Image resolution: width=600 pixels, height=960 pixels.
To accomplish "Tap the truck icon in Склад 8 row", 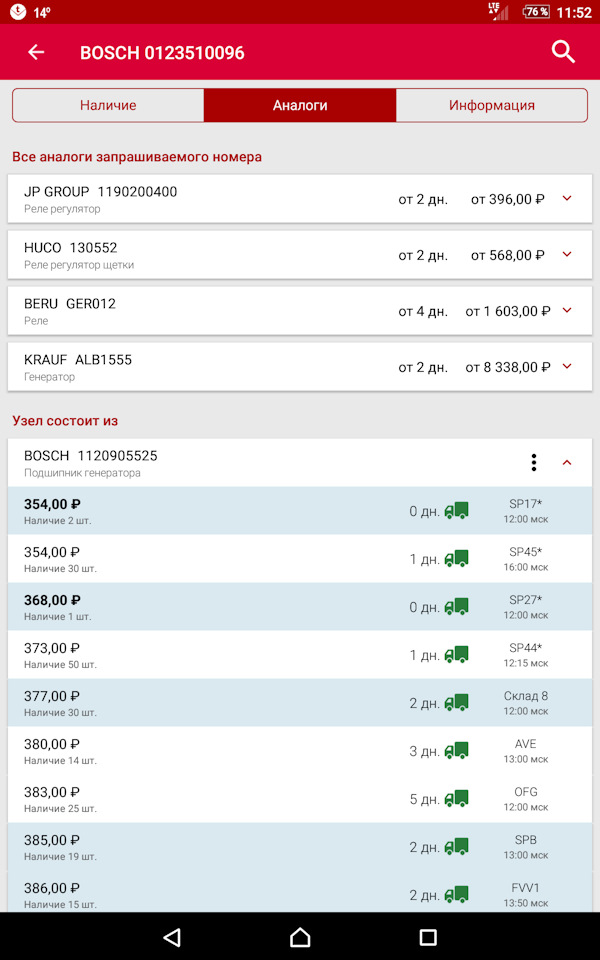I will pyautogui.click(x=456, y=703).
